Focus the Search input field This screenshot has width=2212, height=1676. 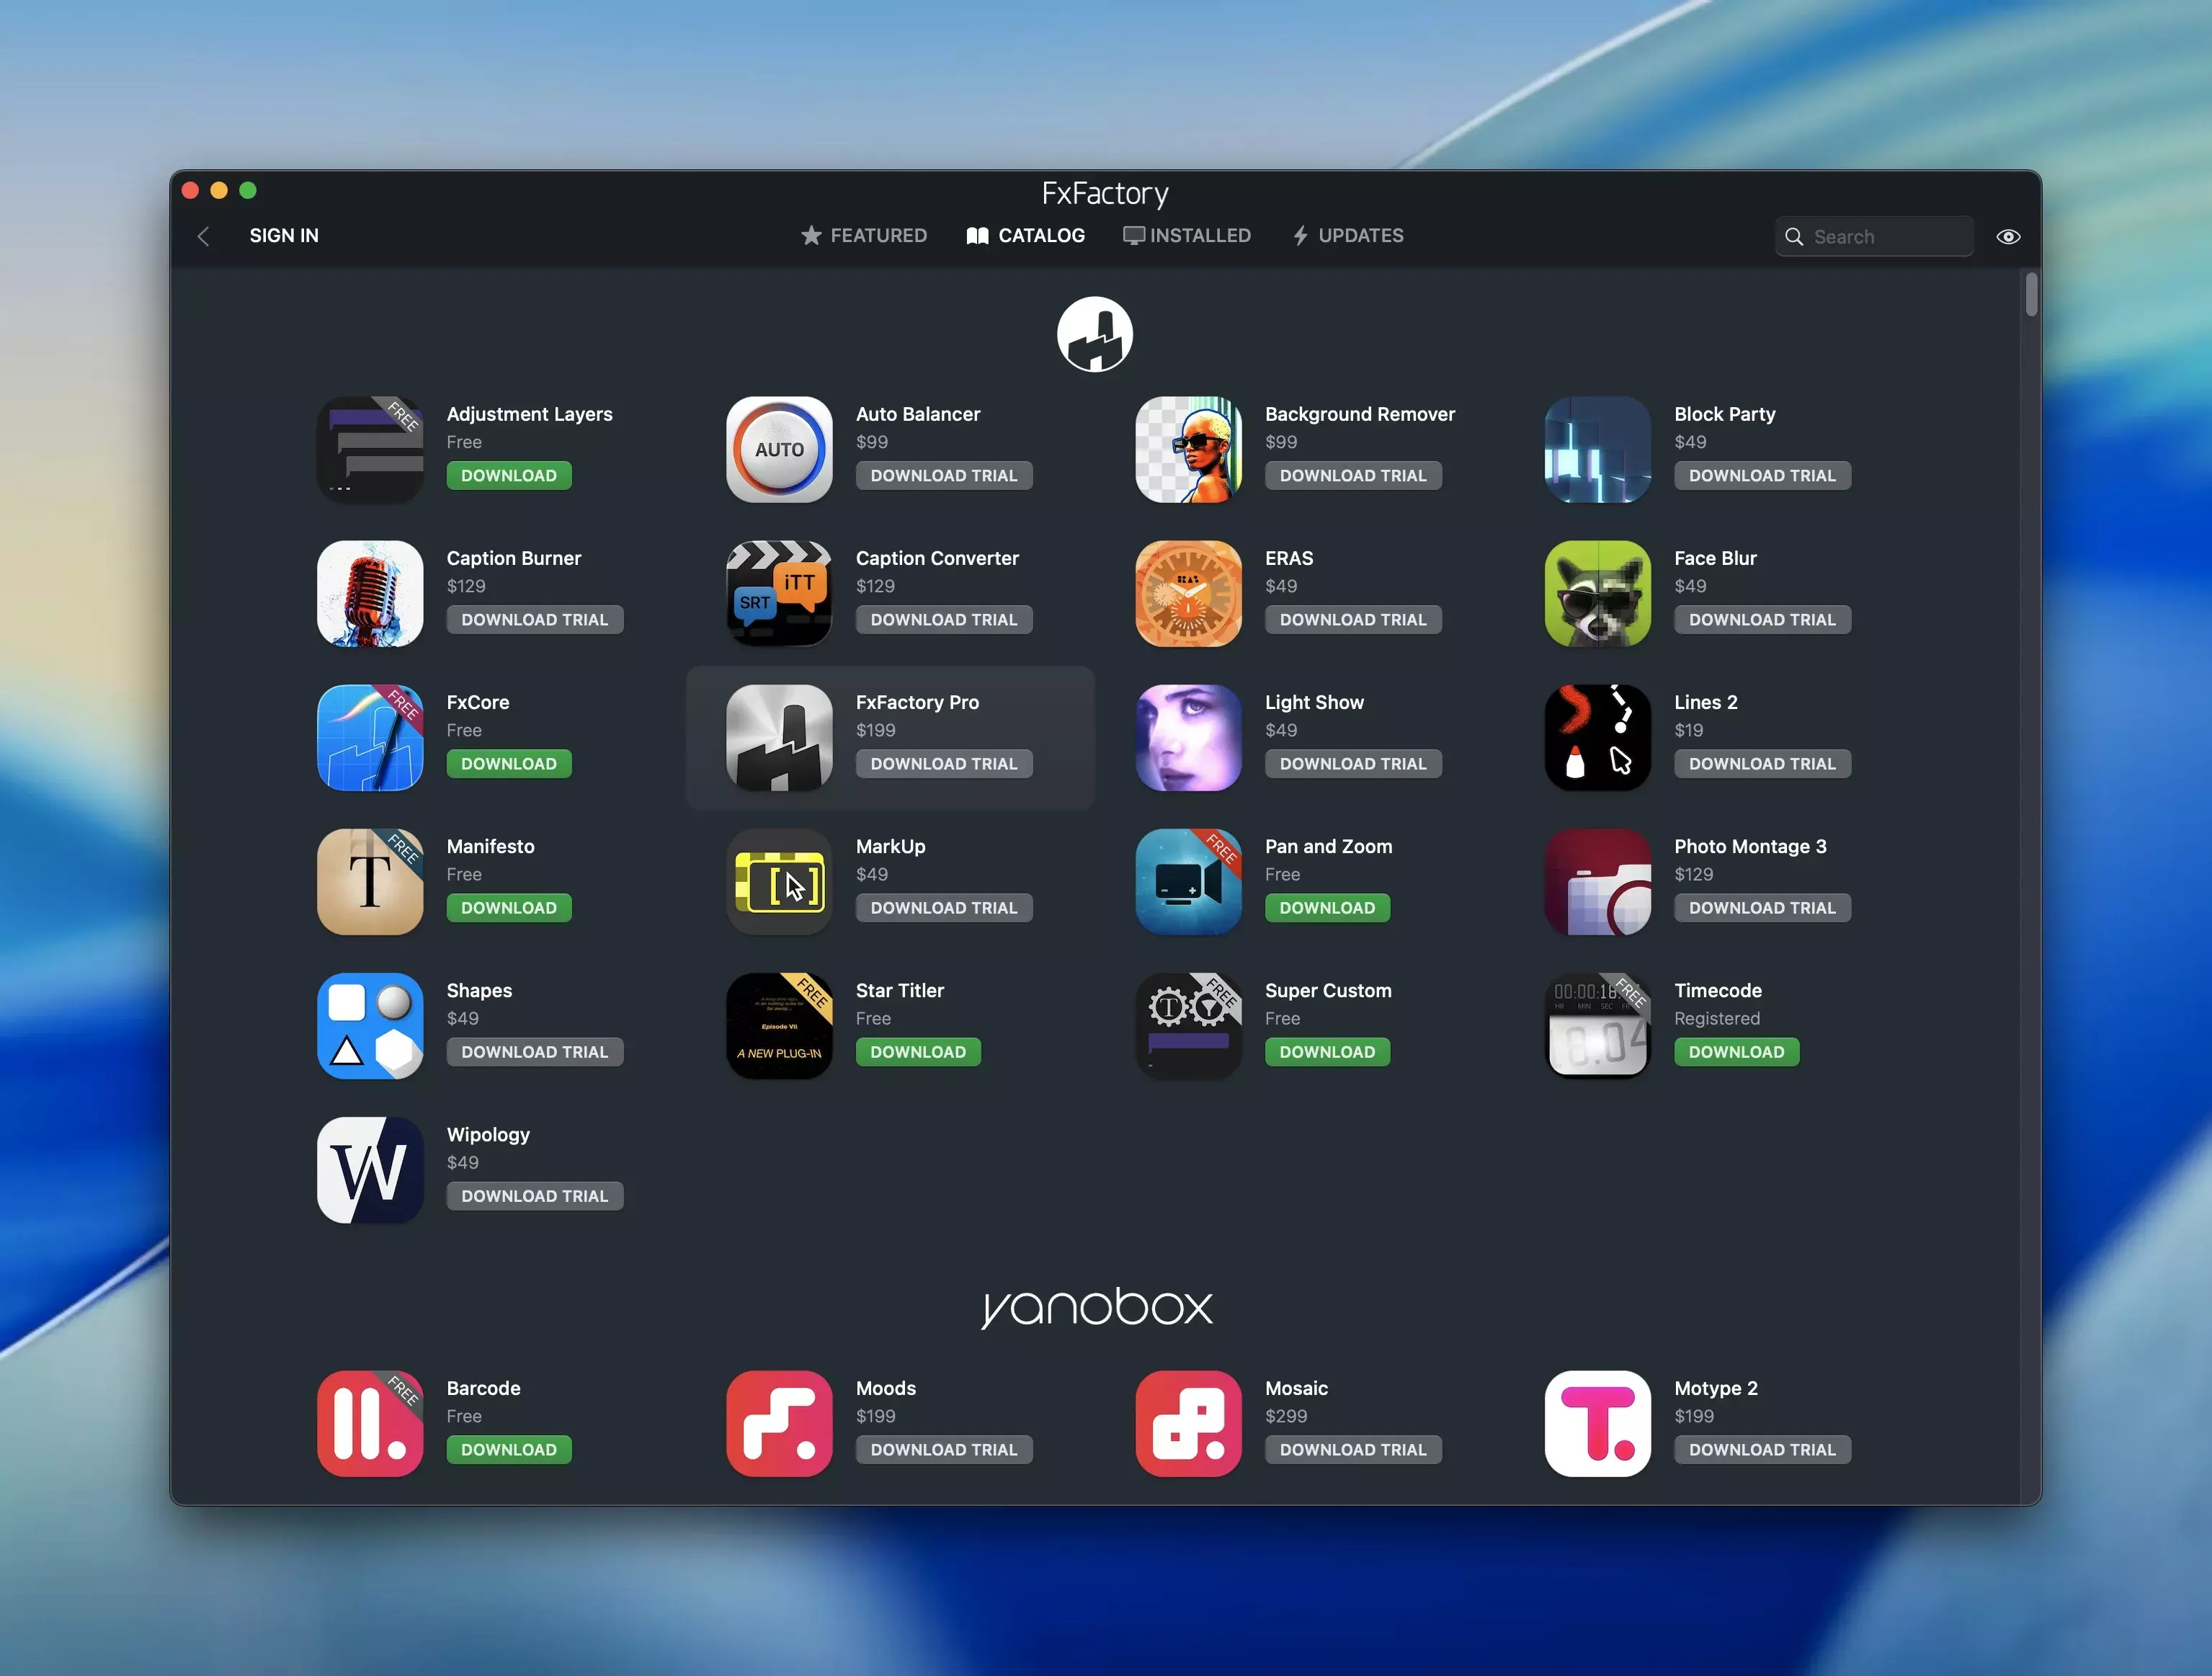click(1885, 237)
